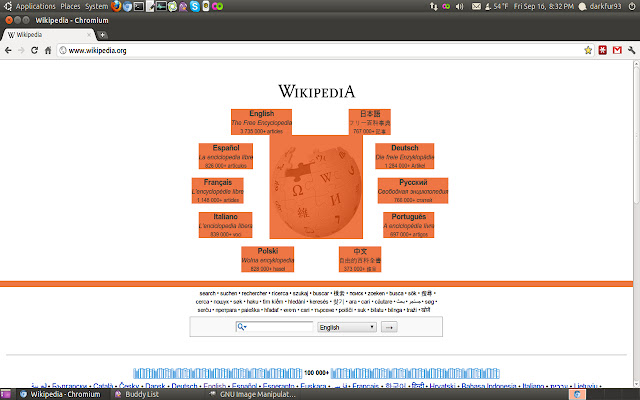Open Japanese 日本語 Wikipedia
The image size is (640, 400).
pyautogui.click(x=369, y=122)
